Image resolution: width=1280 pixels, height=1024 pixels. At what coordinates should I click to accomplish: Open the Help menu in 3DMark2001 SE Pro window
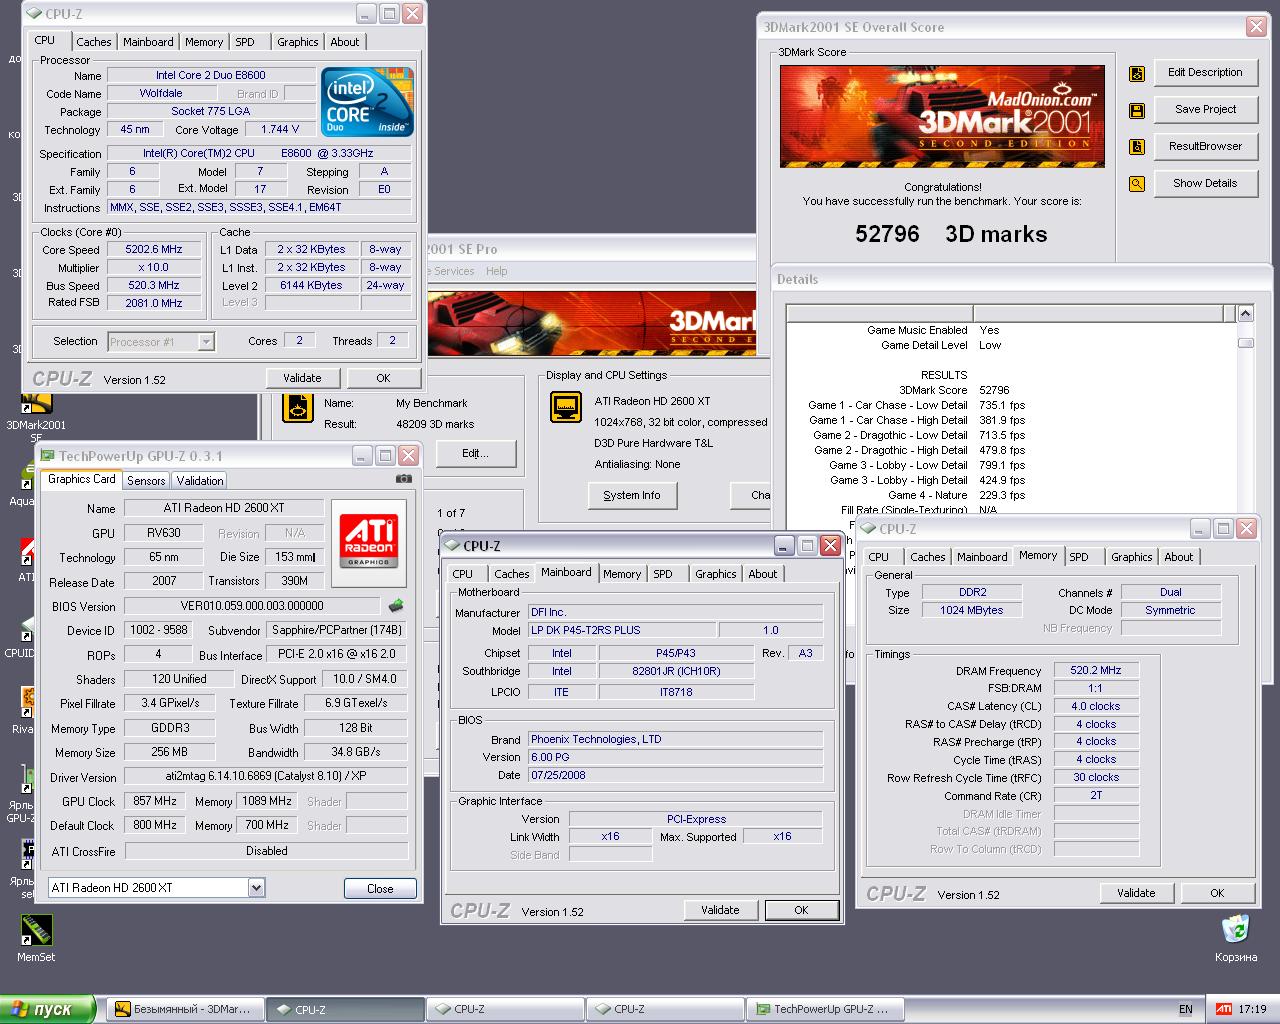(x=497, y=271)
